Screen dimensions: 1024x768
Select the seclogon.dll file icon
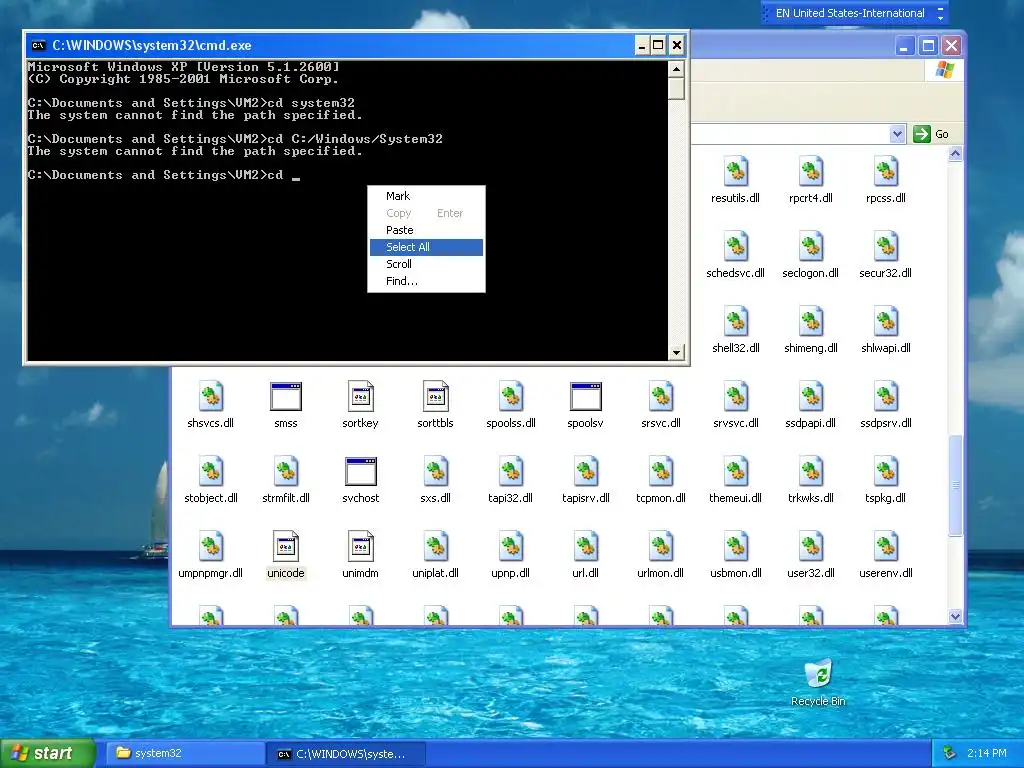point(811,247)
